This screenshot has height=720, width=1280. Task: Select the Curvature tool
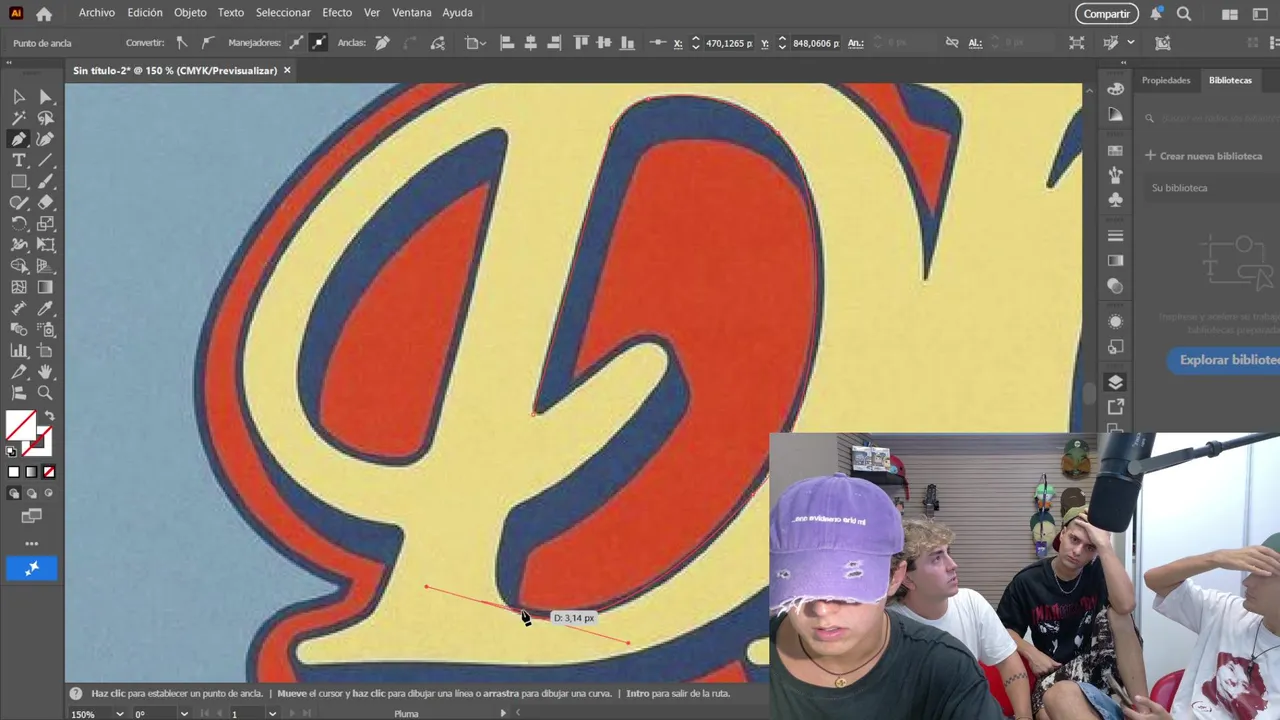45,139
